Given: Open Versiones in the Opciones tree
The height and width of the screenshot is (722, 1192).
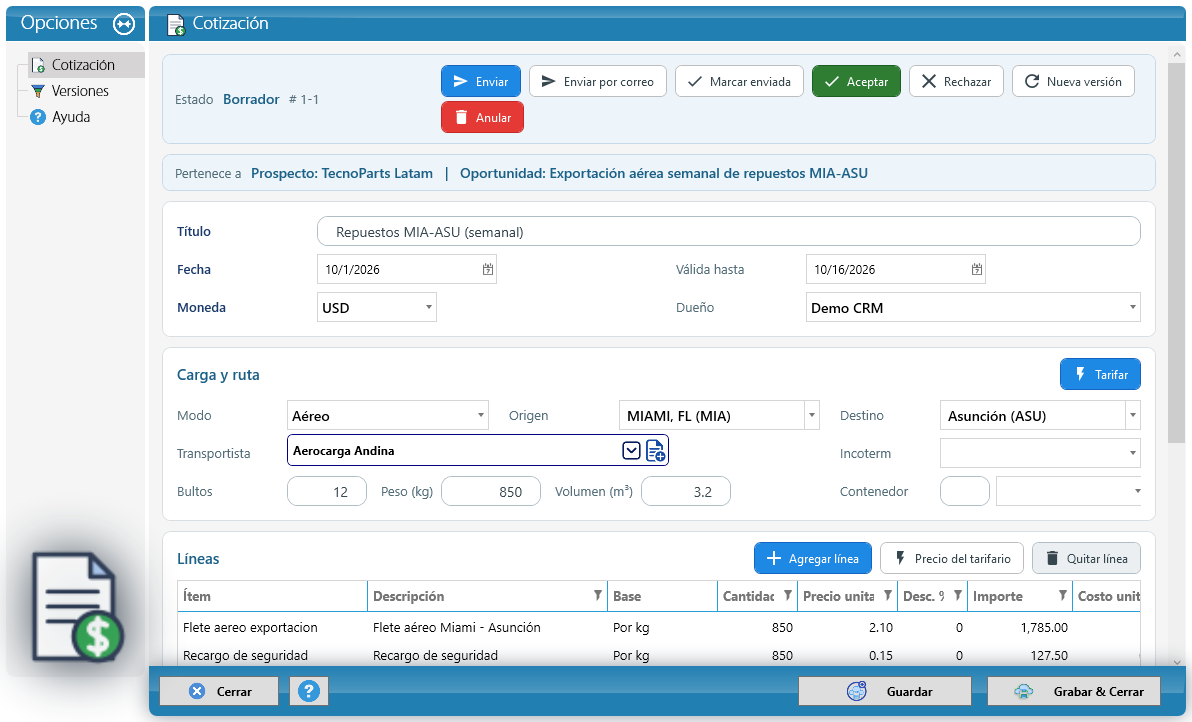Looking at the screenshot, I should point(80,90).
